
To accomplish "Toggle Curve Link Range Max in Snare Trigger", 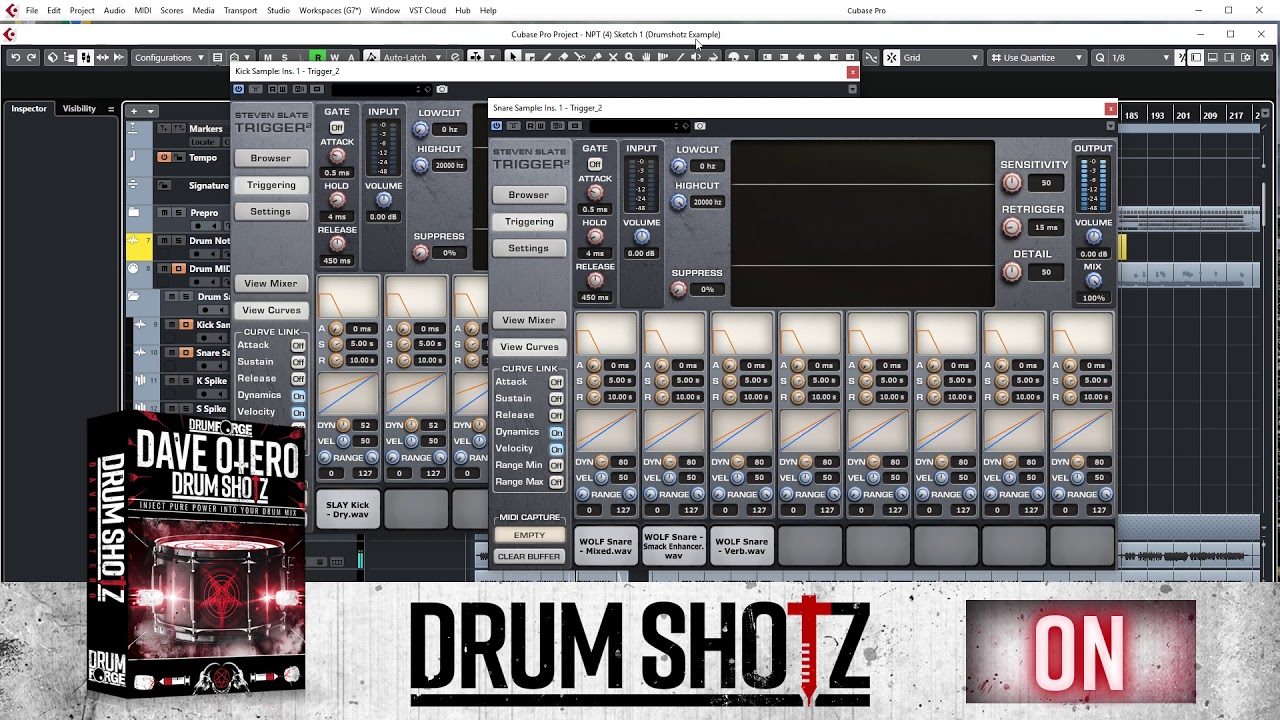I will [556, 482].
